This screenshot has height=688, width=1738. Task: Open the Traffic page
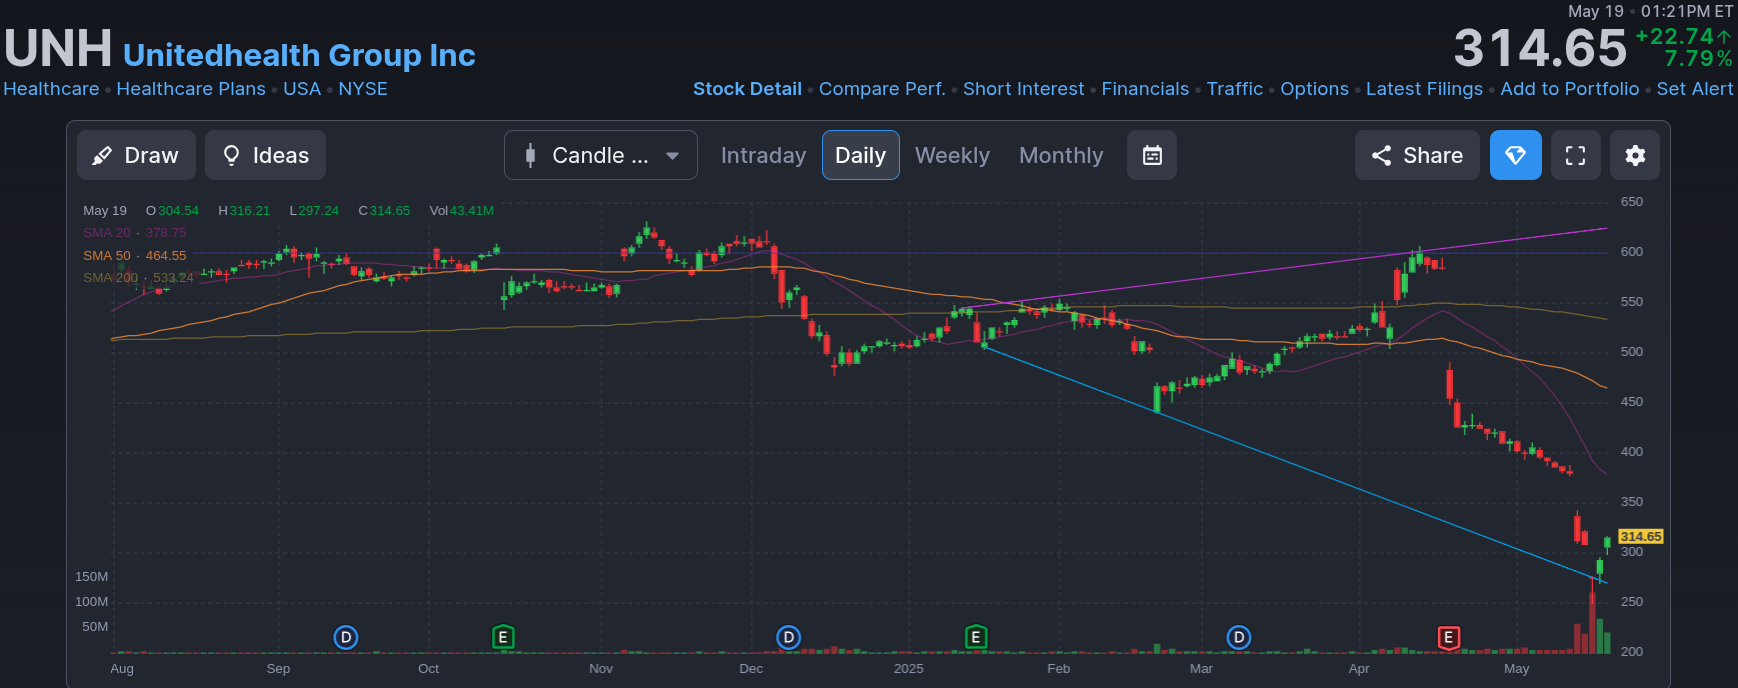[1235, 89]
